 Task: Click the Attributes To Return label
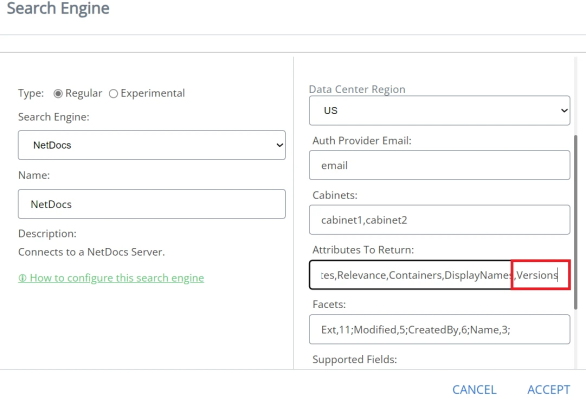tap(363, 250)
